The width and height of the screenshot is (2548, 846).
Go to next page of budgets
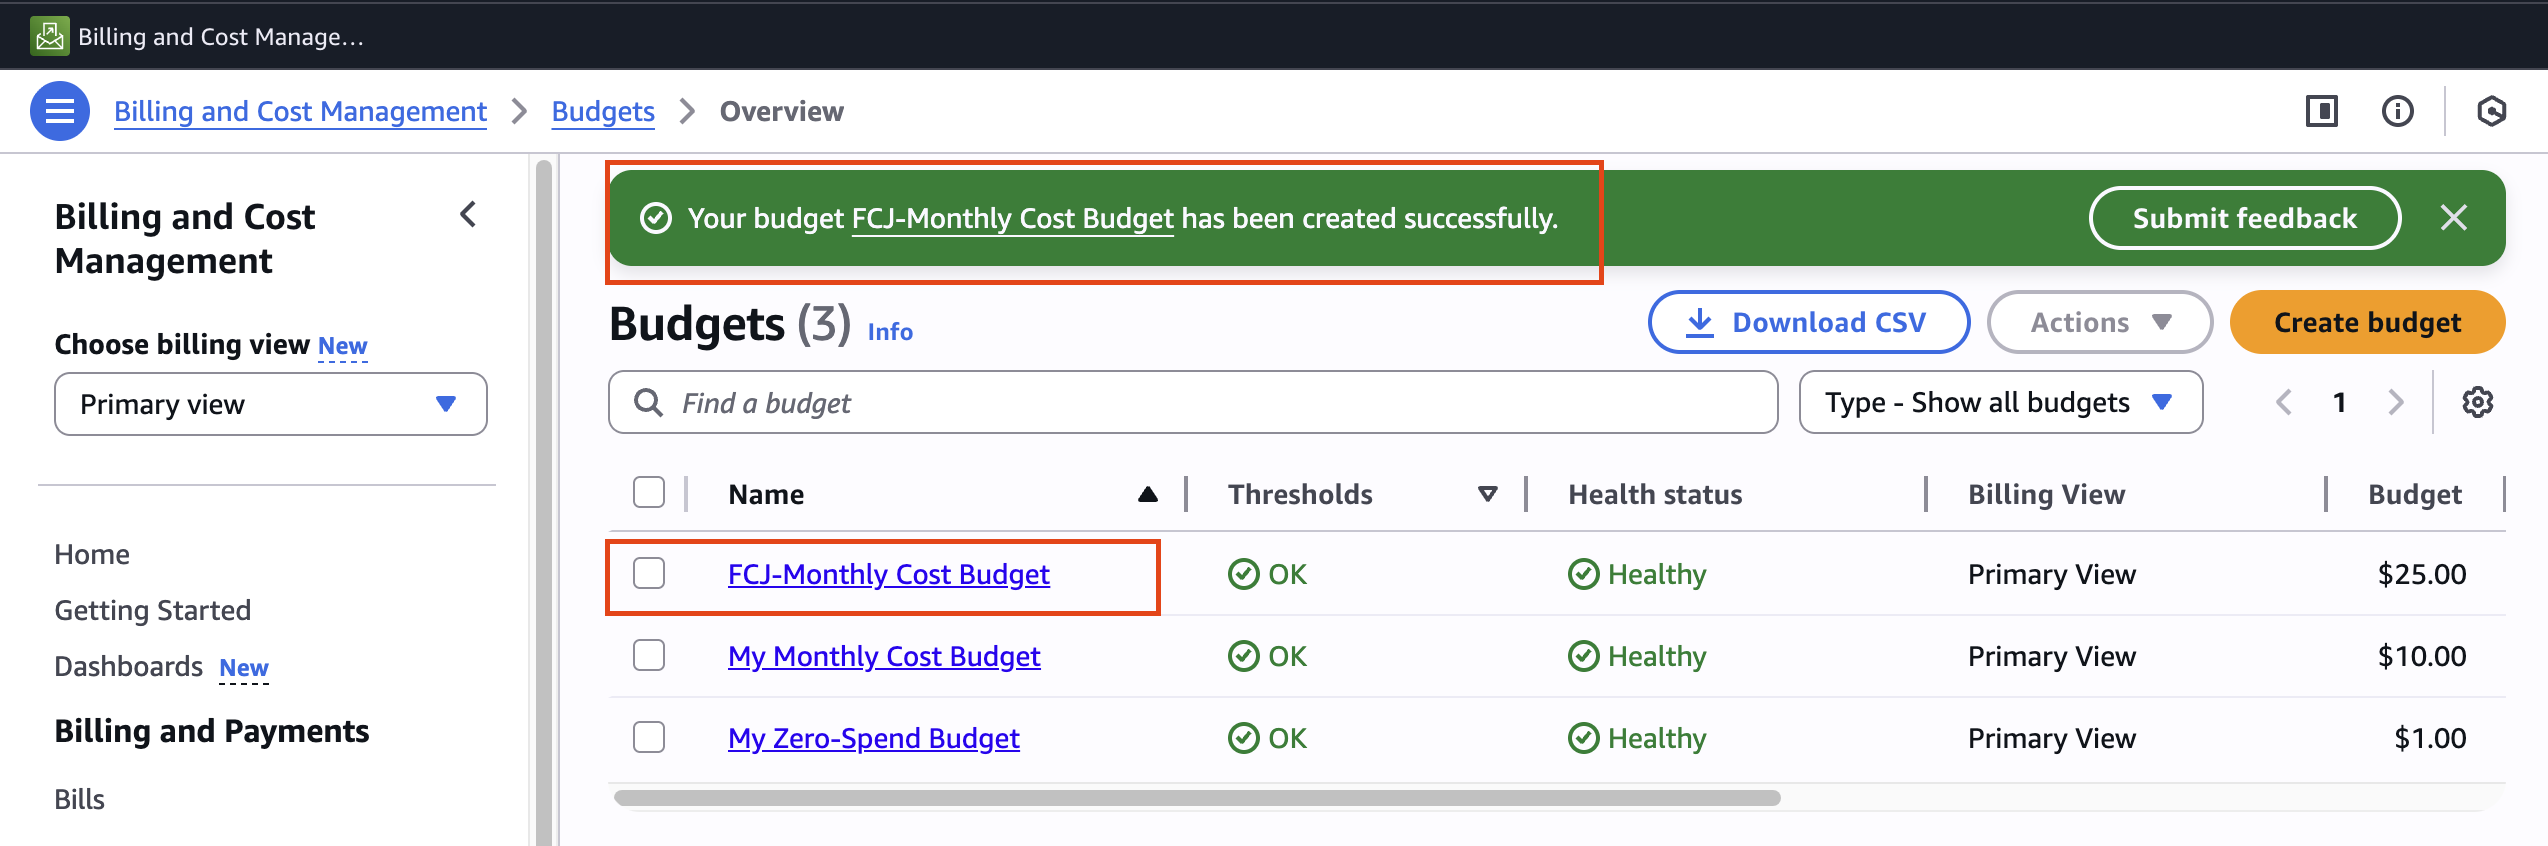tap(2395, 403)
